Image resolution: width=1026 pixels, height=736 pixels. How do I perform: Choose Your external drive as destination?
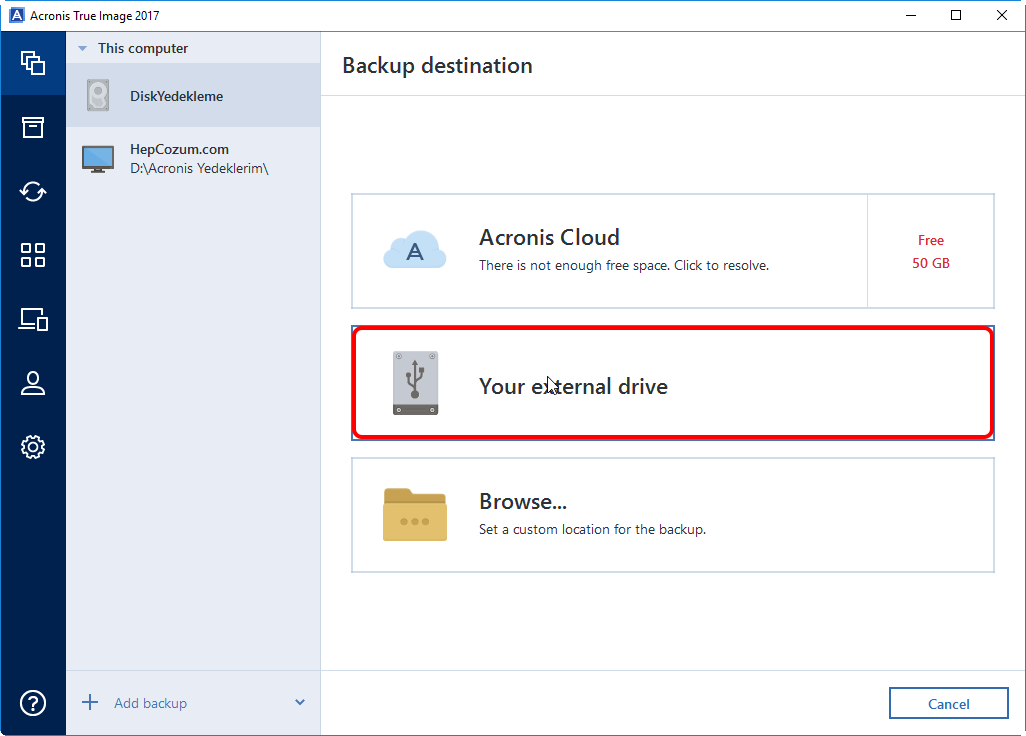pos(673,383)
